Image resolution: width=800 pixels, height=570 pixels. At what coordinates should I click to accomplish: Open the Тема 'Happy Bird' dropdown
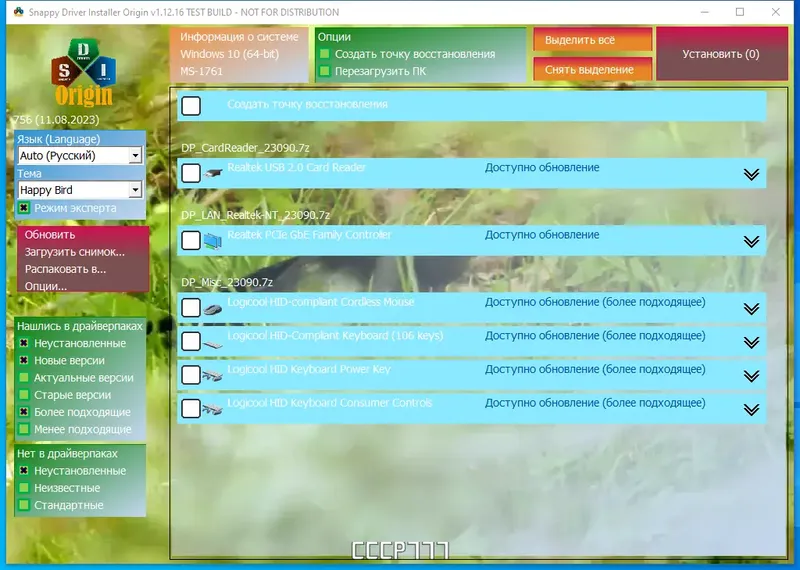click(80, 190)
